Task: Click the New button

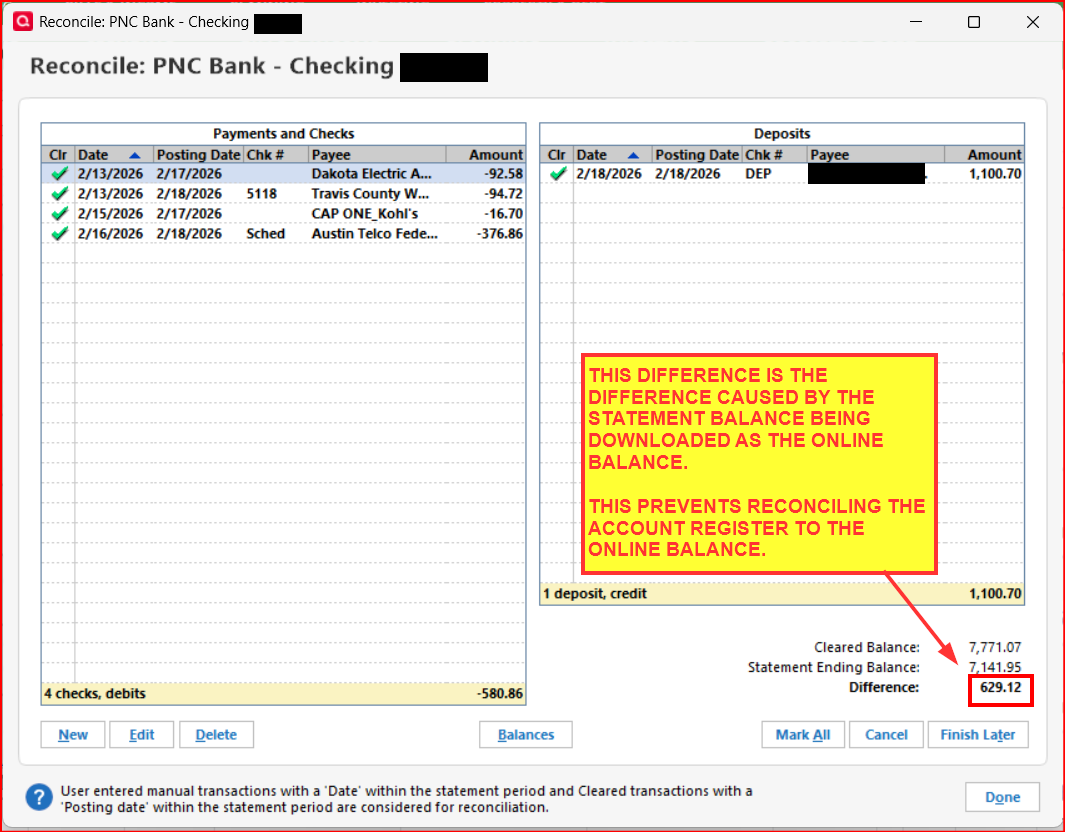Action: click(73, 735)
